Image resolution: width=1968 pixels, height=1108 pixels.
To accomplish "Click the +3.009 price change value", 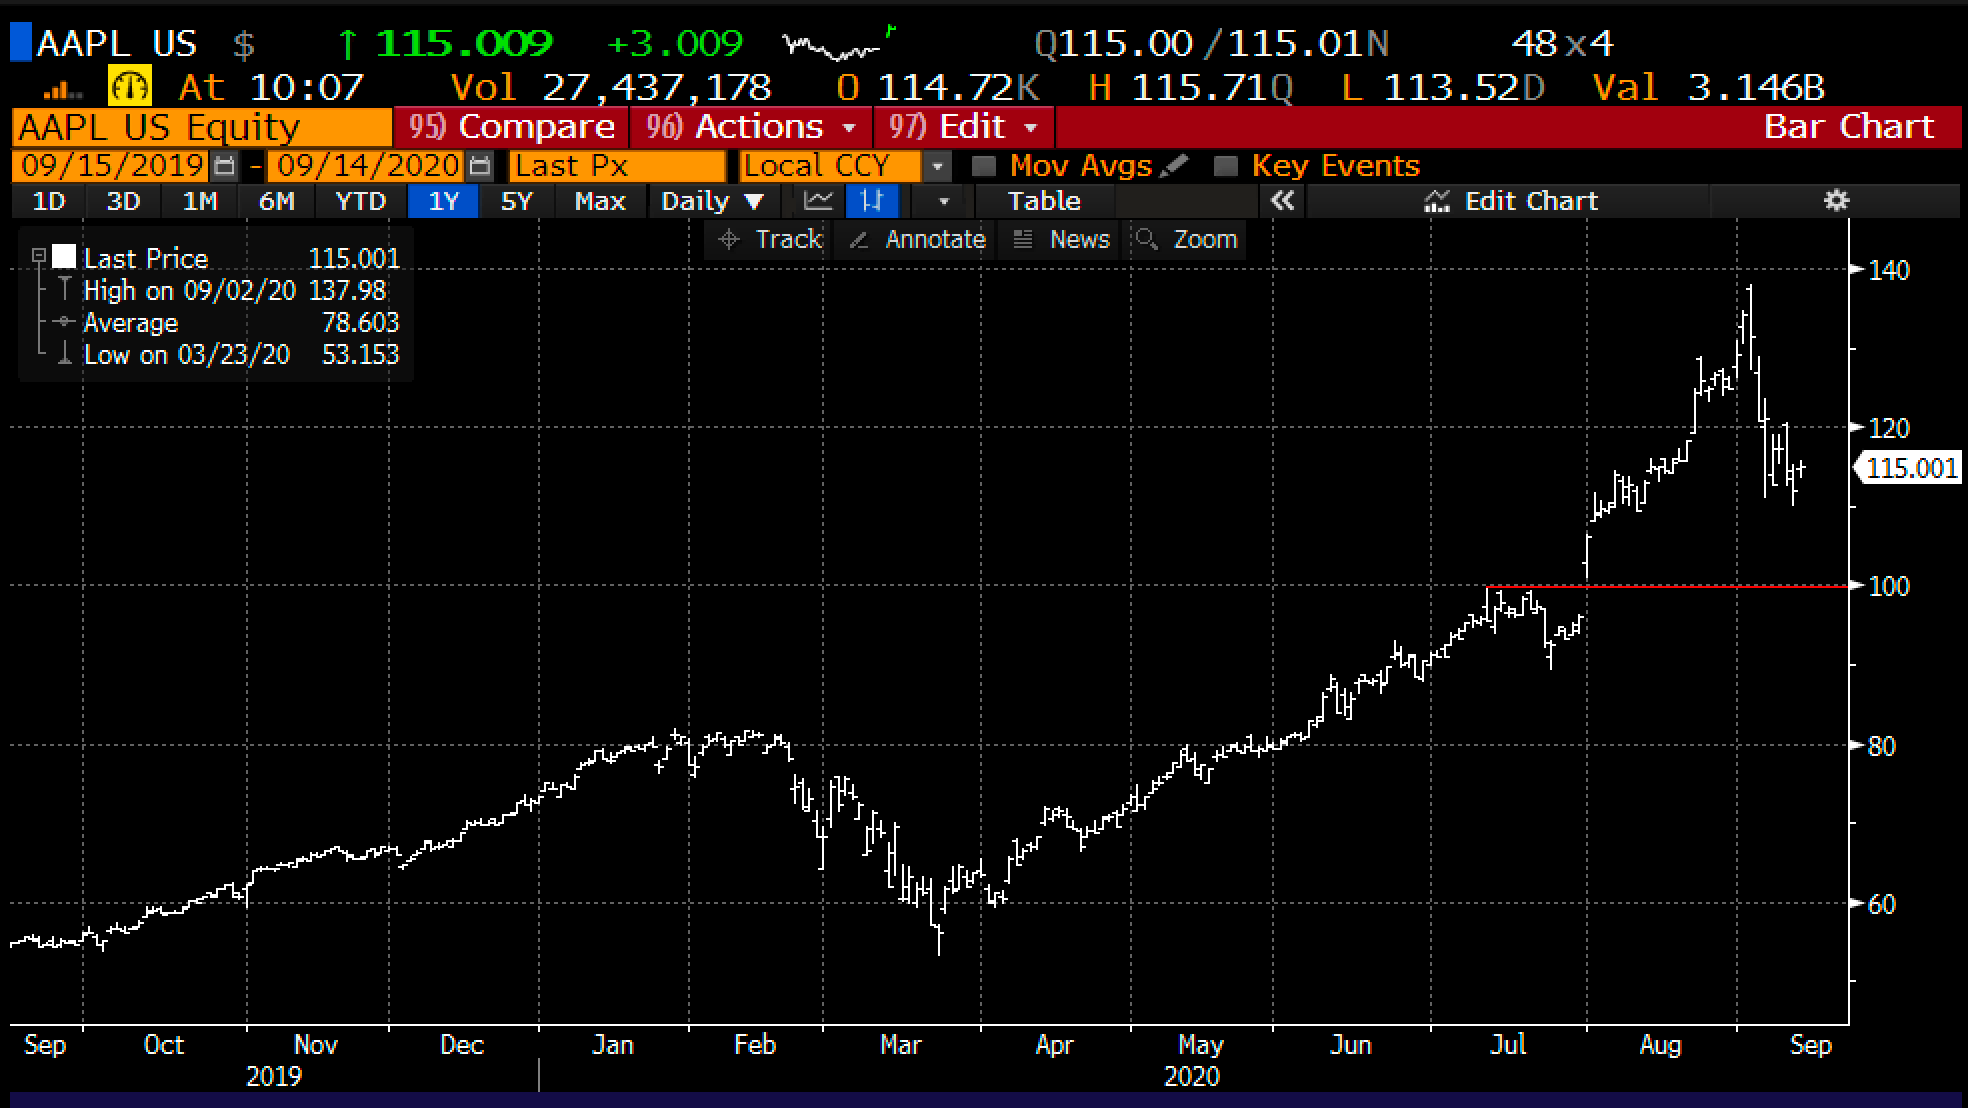I will coord(675,44).
